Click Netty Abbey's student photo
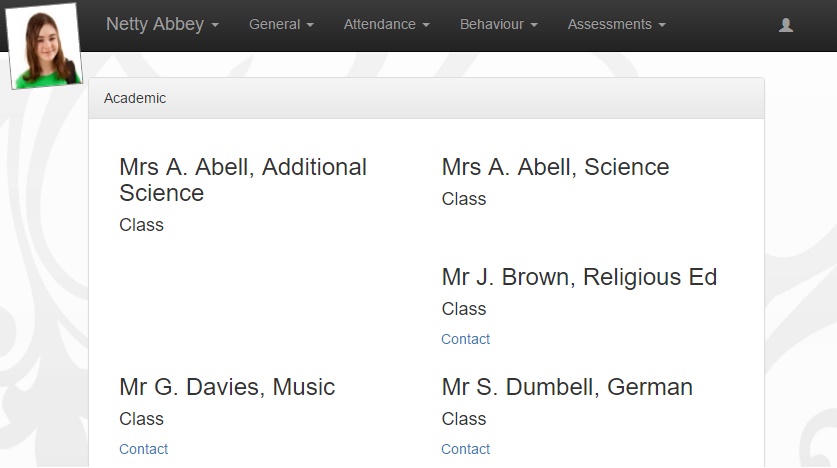The height and width of the screenshot is (468, 837). click(44, 46)
